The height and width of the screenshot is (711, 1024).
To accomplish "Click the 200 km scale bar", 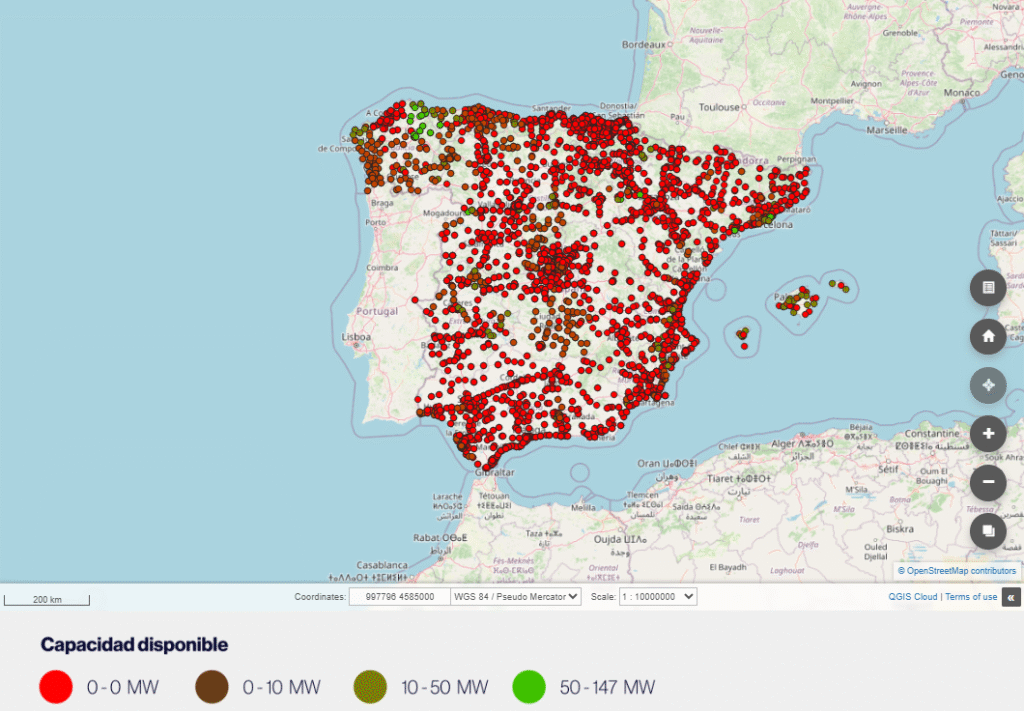I will [x=47, y=600].
